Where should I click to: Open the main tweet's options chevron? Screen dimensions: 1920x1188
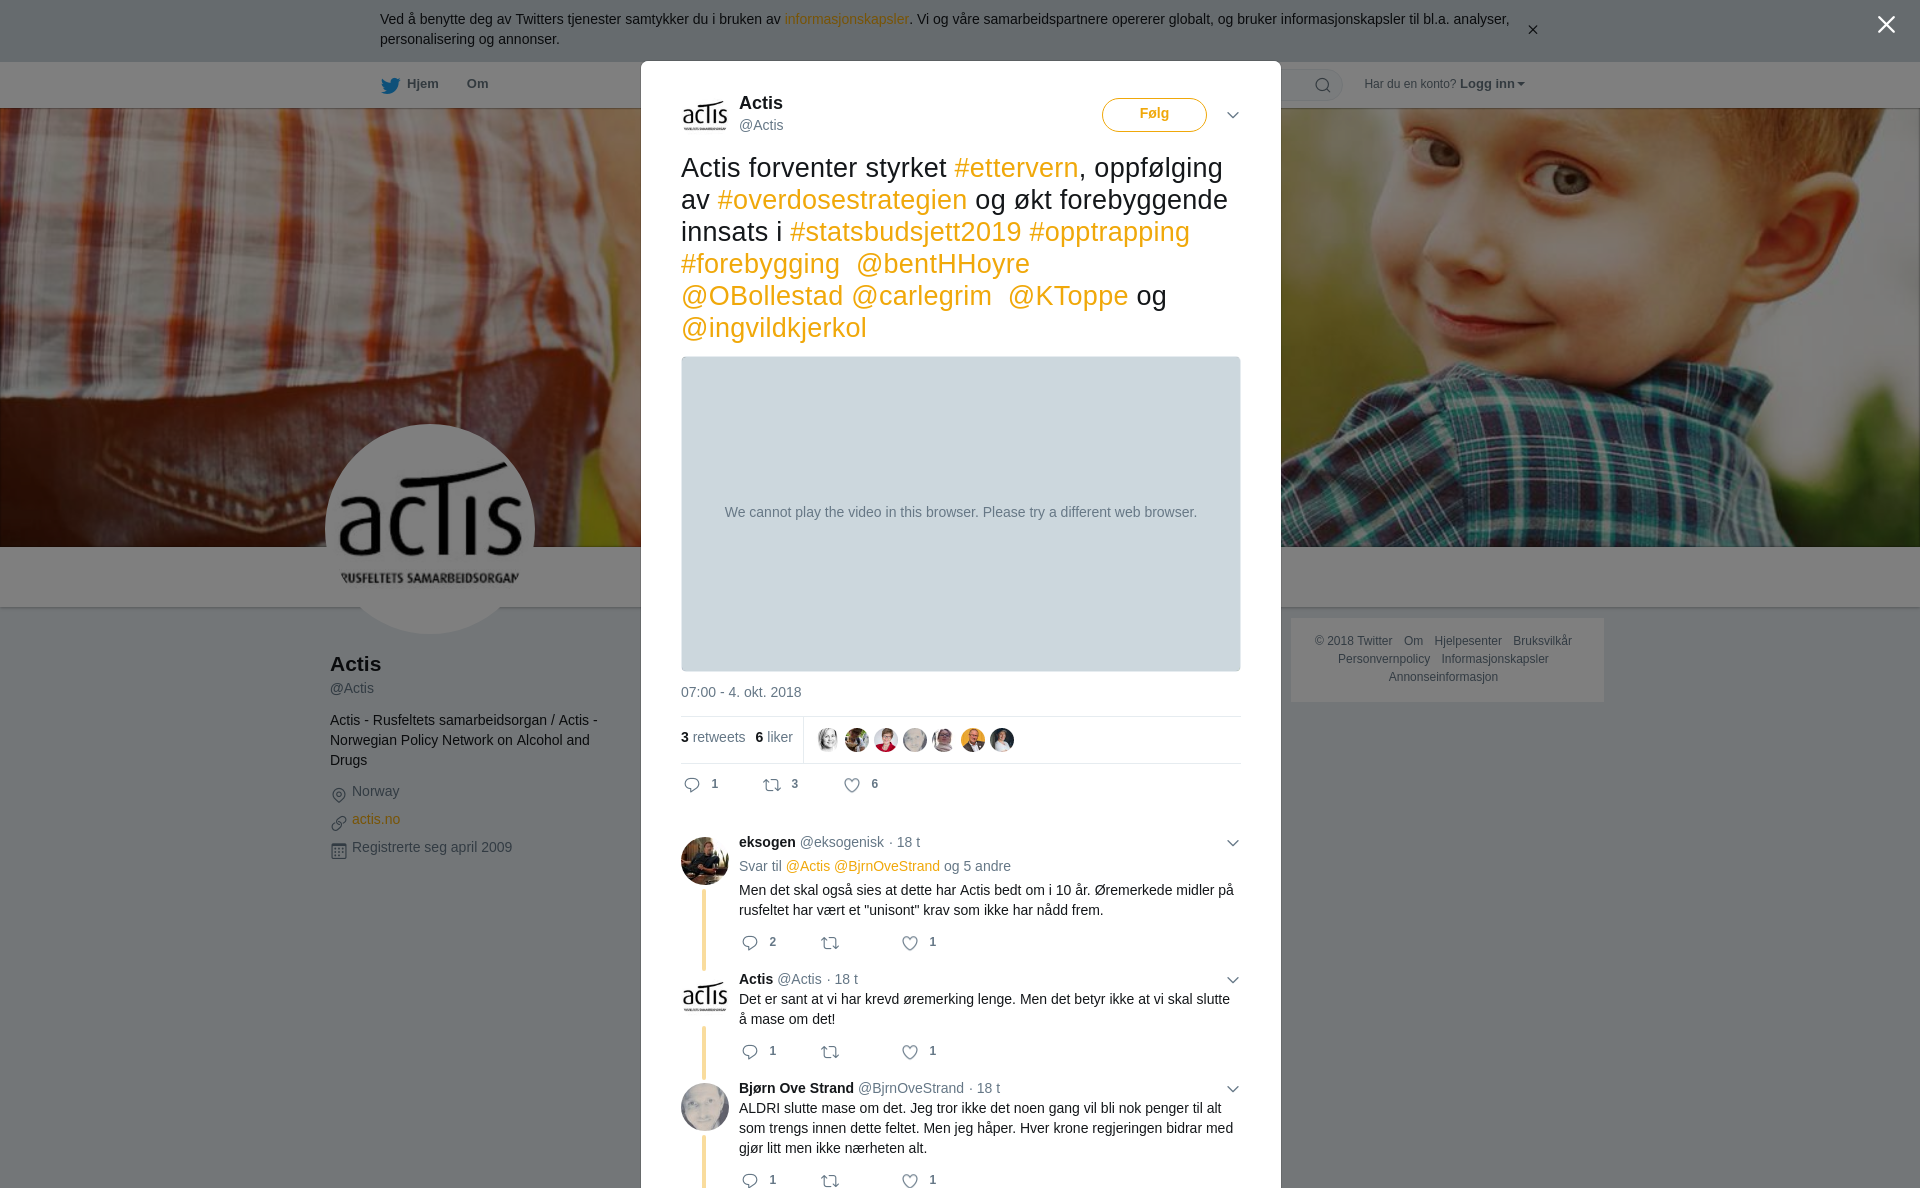(x=1233, y=115)
